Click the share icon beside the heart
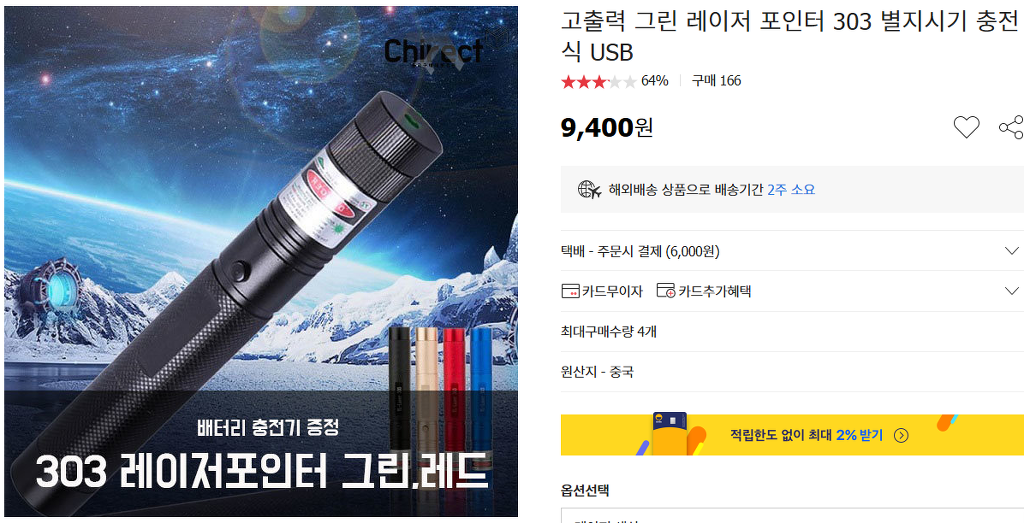This screenshot has height=523, width=1024. pyautogui.click(x=1012, y=127)
